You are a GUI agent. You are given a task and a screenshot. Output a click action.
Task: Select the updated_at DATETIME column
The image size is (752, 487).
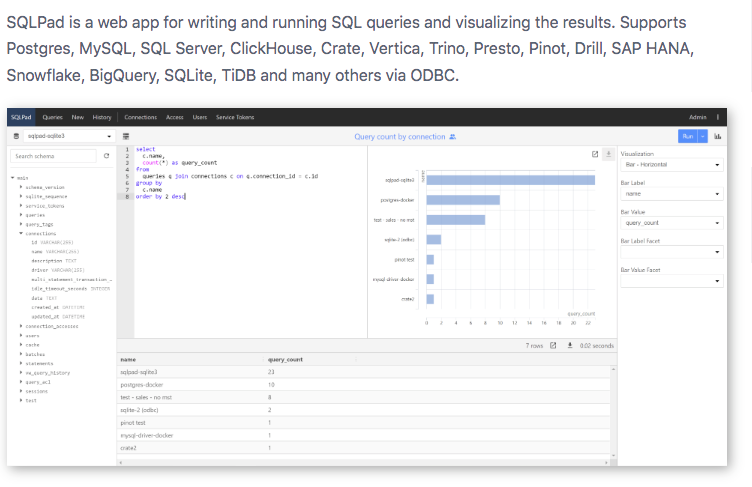[58, 317]
